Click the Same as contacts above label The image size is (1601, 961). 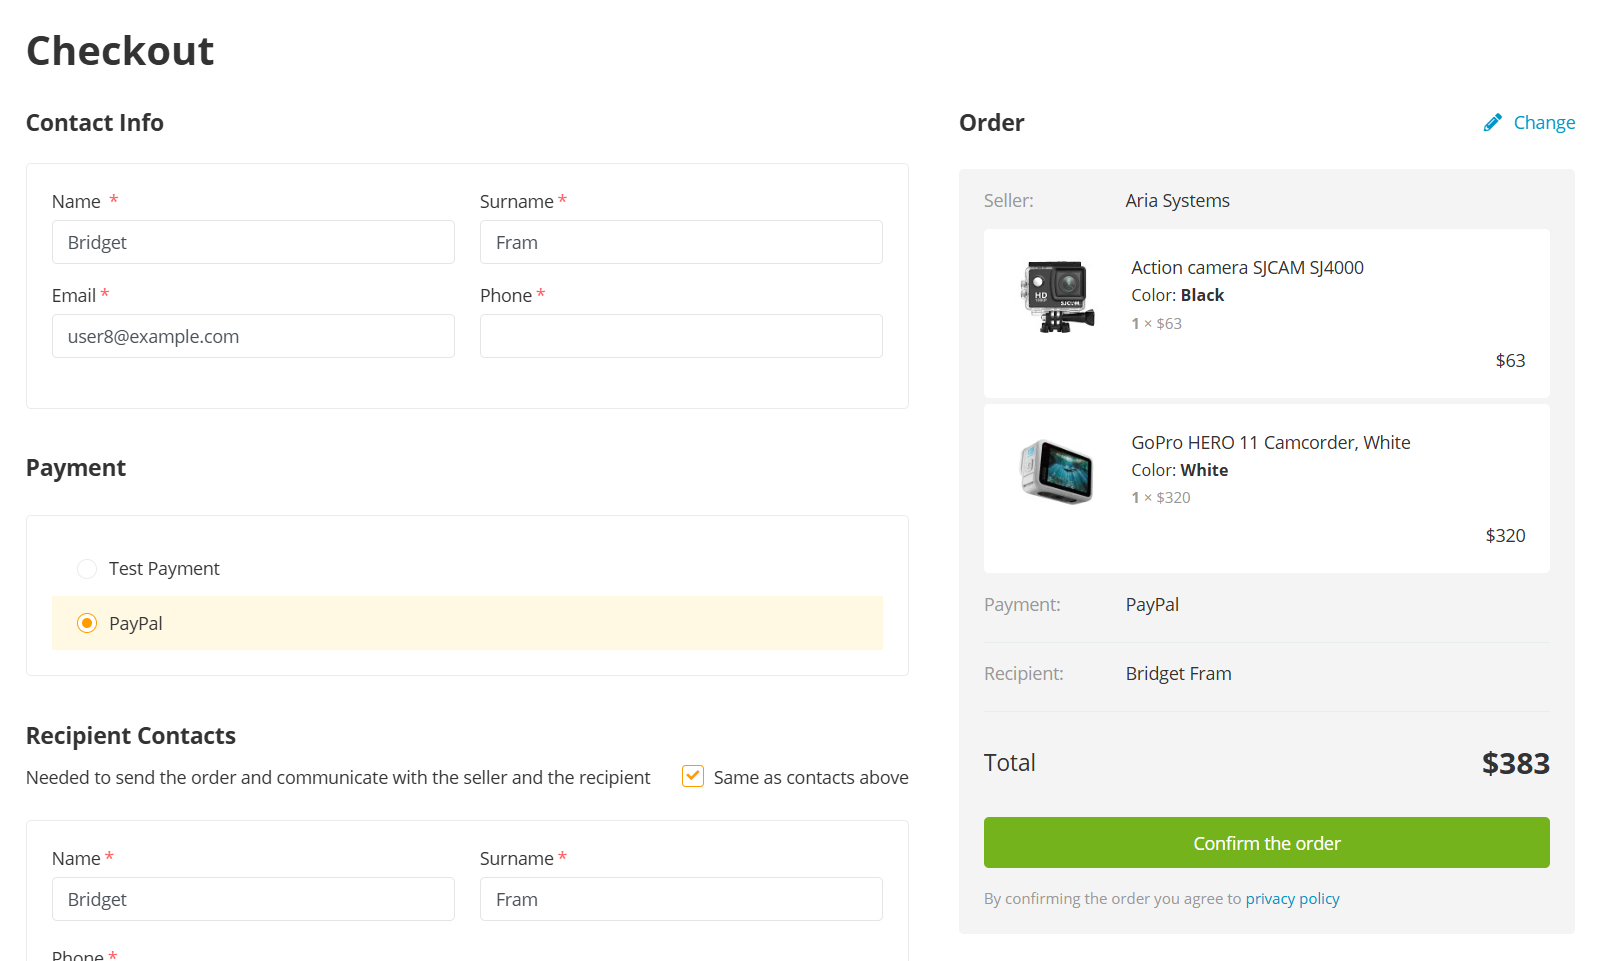click(810, 778)
